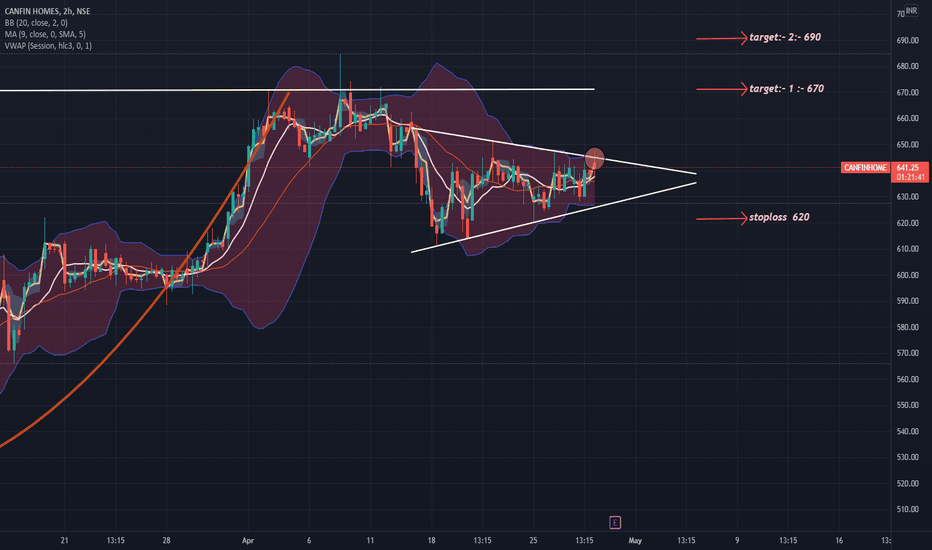
Task: Click the 'May' date label on time axis
Action: tap(635, 540)
